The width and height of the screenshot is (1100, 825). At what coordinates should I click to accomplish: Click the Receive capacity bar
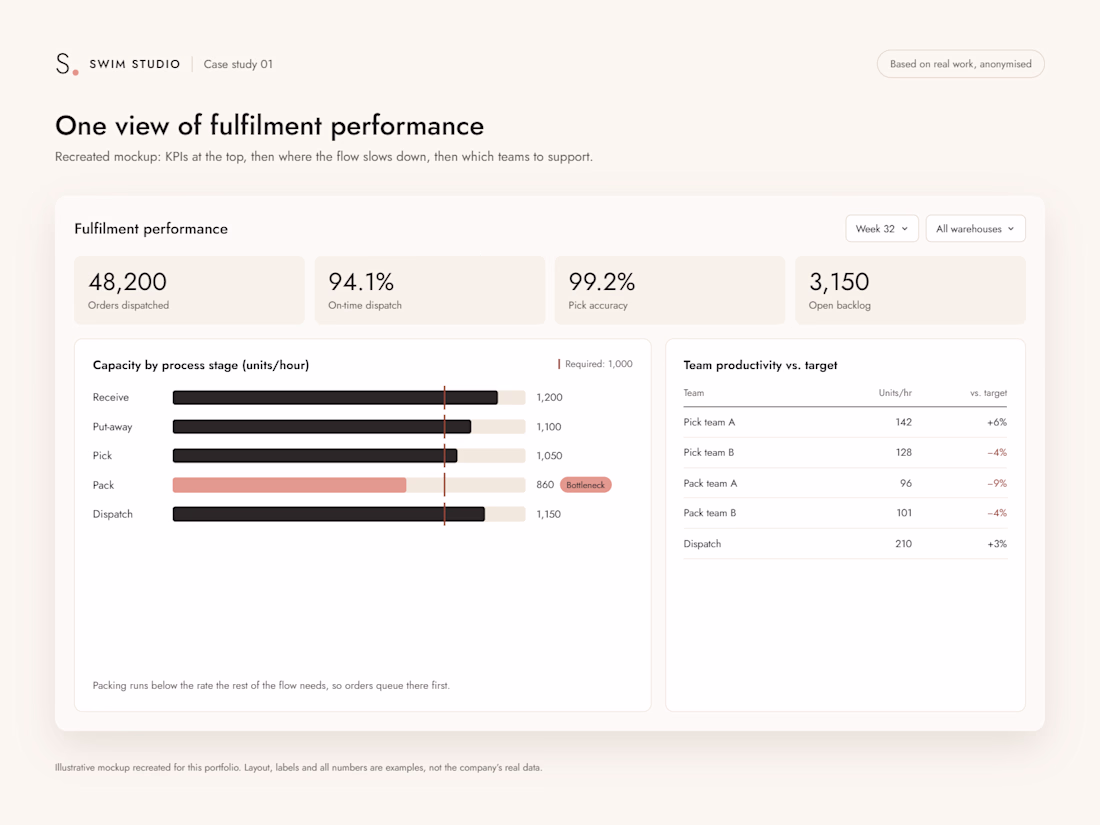coord(335,398)
